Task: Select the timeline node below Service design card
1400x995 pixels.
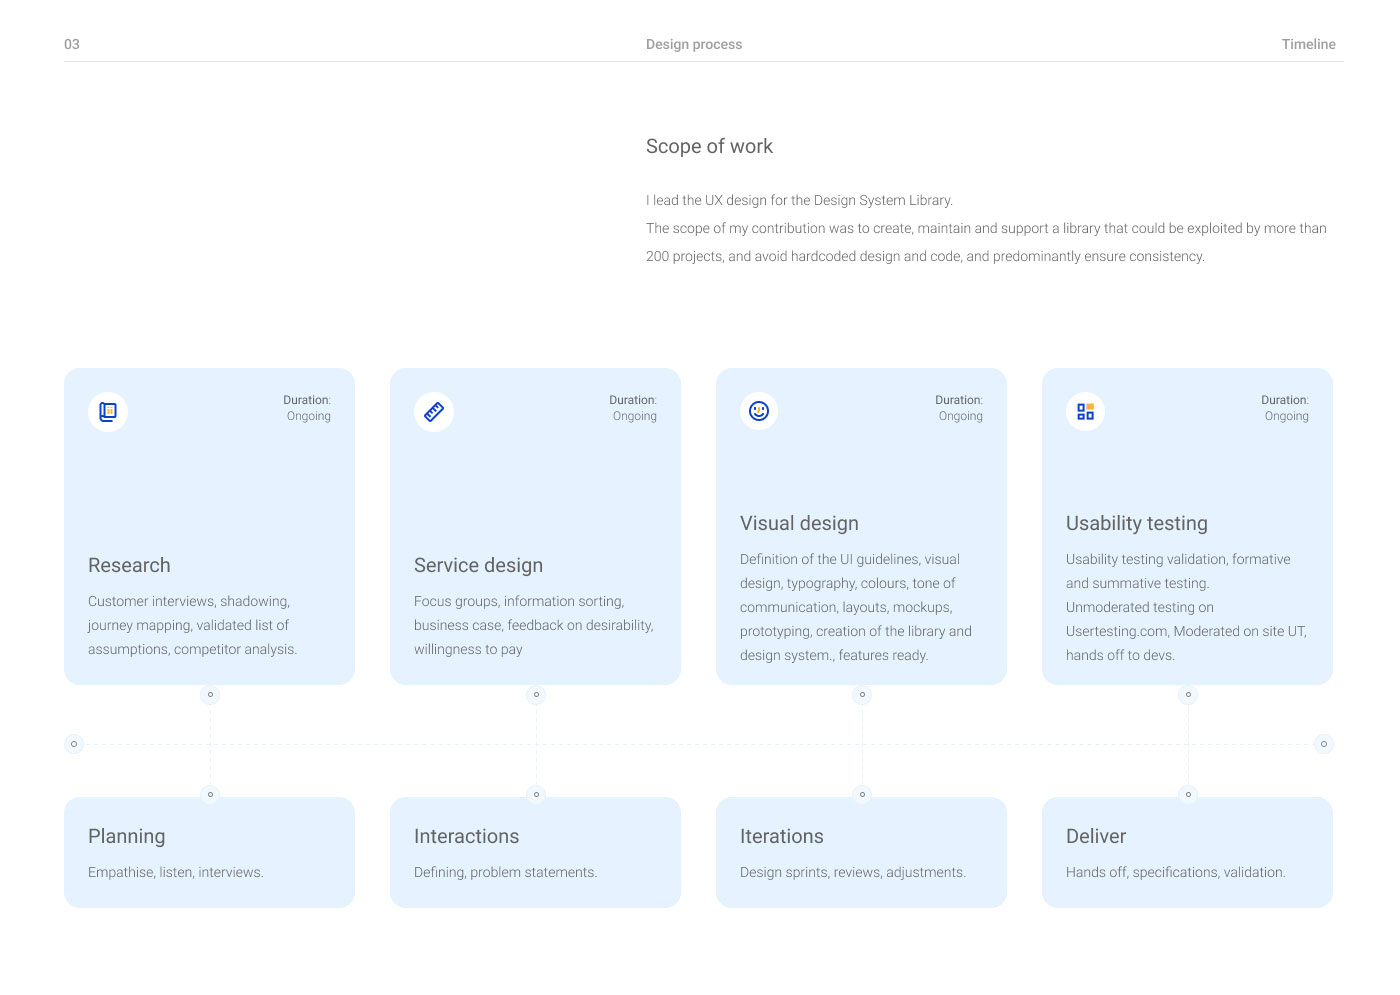Action: click(x=536, y=694)
